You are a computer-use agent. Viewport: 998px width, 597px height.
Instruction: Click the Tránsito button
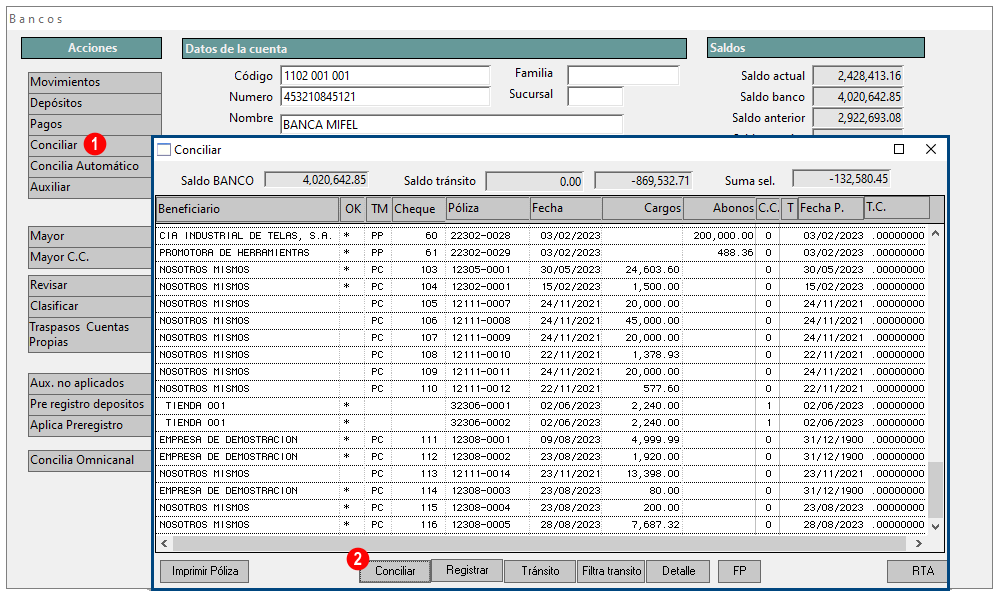(x=540, y=571)
